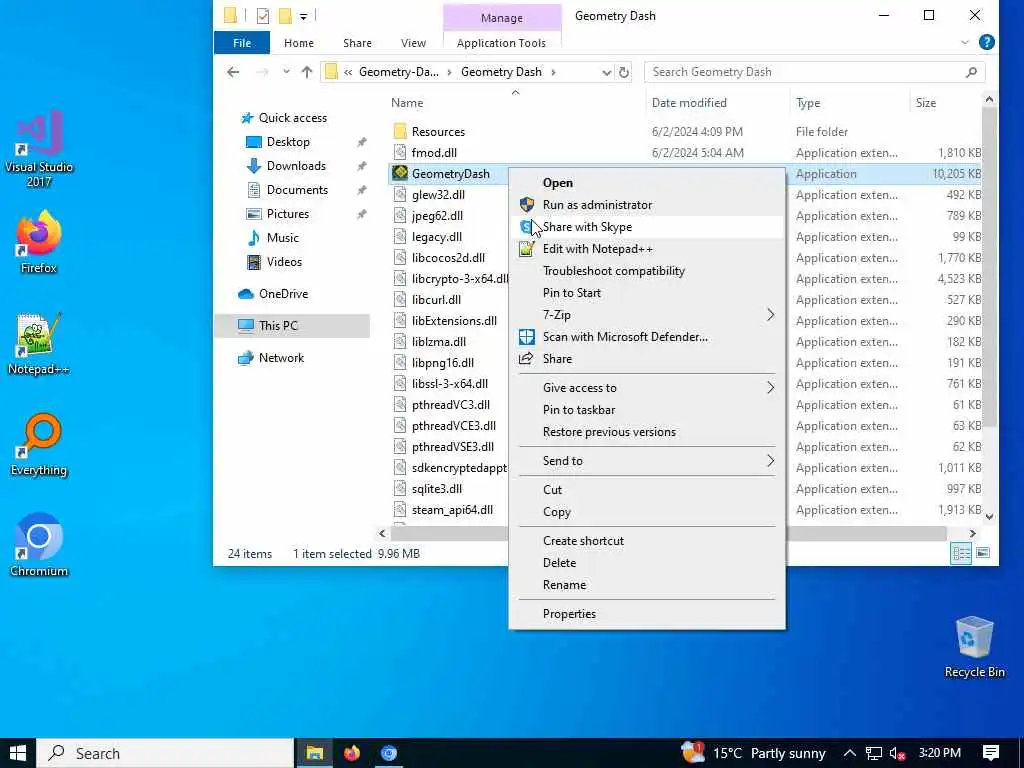
Task: Choose Properties in context menu
Action: click(x=647, y=614)
